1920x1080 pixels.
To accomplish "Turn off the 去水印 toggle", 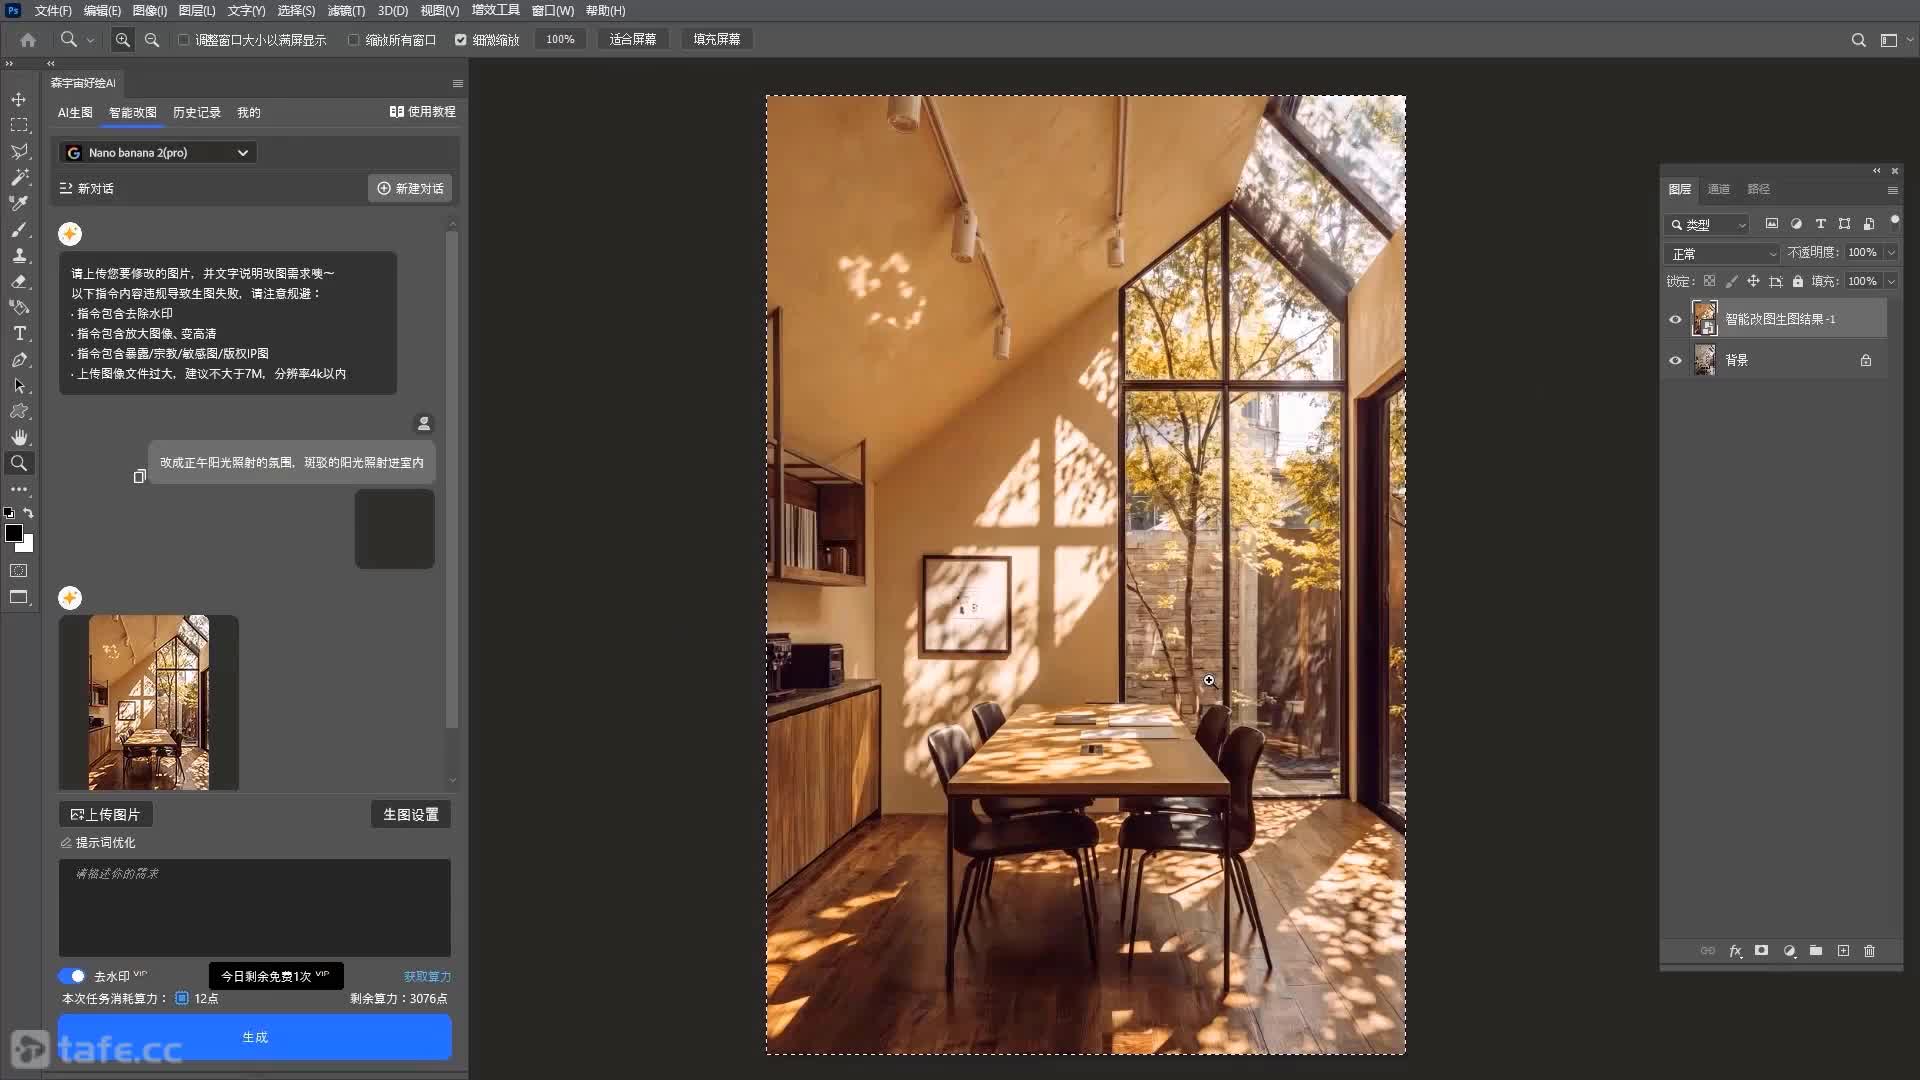I will pos(72,976).
